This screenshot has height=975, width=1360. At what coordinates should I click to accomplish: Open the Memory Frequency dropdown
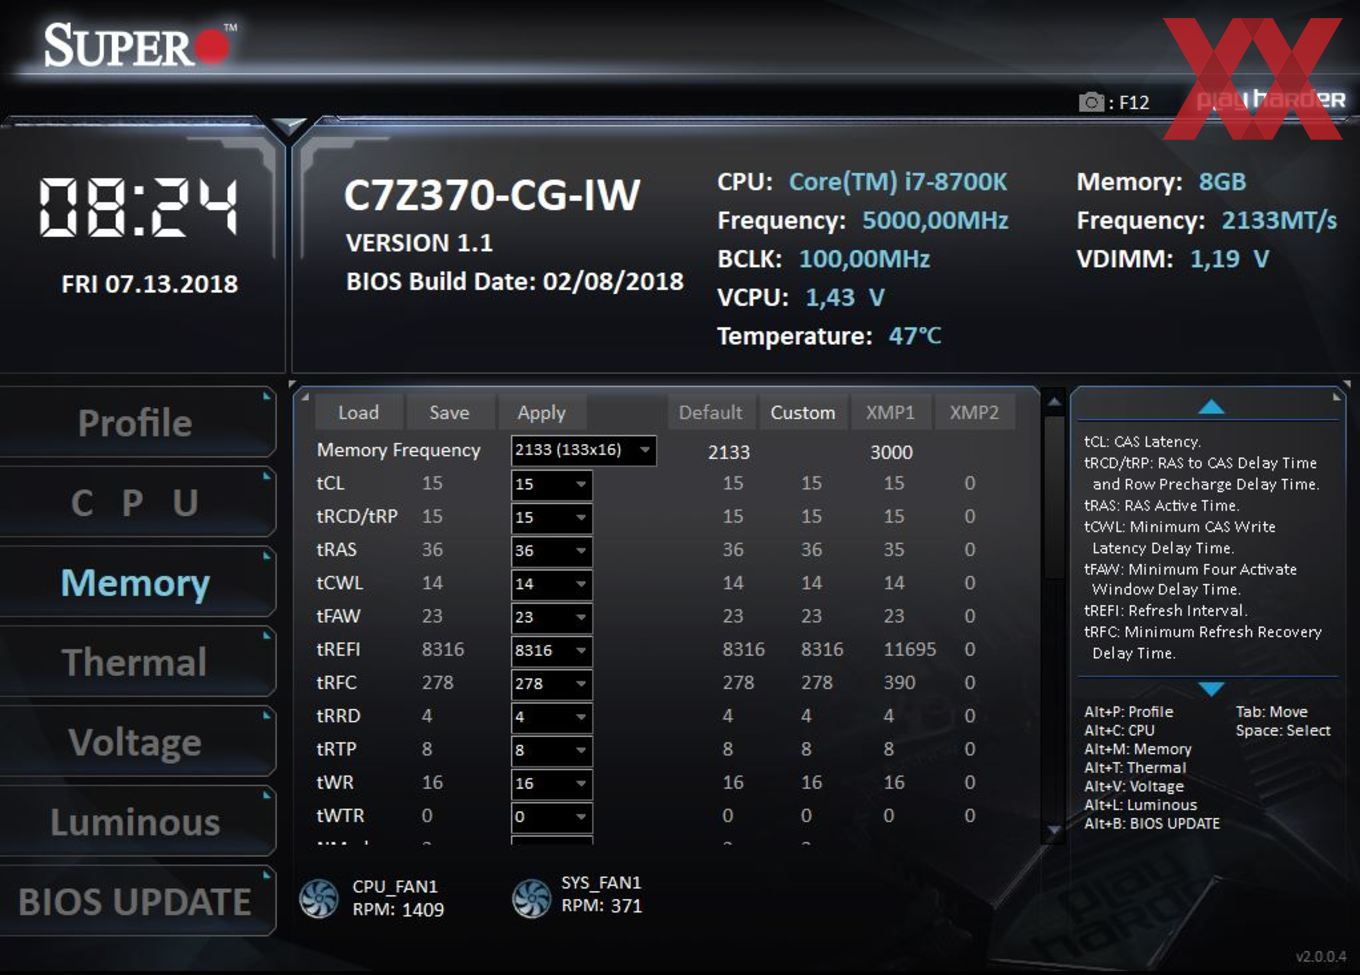point(584,450)
